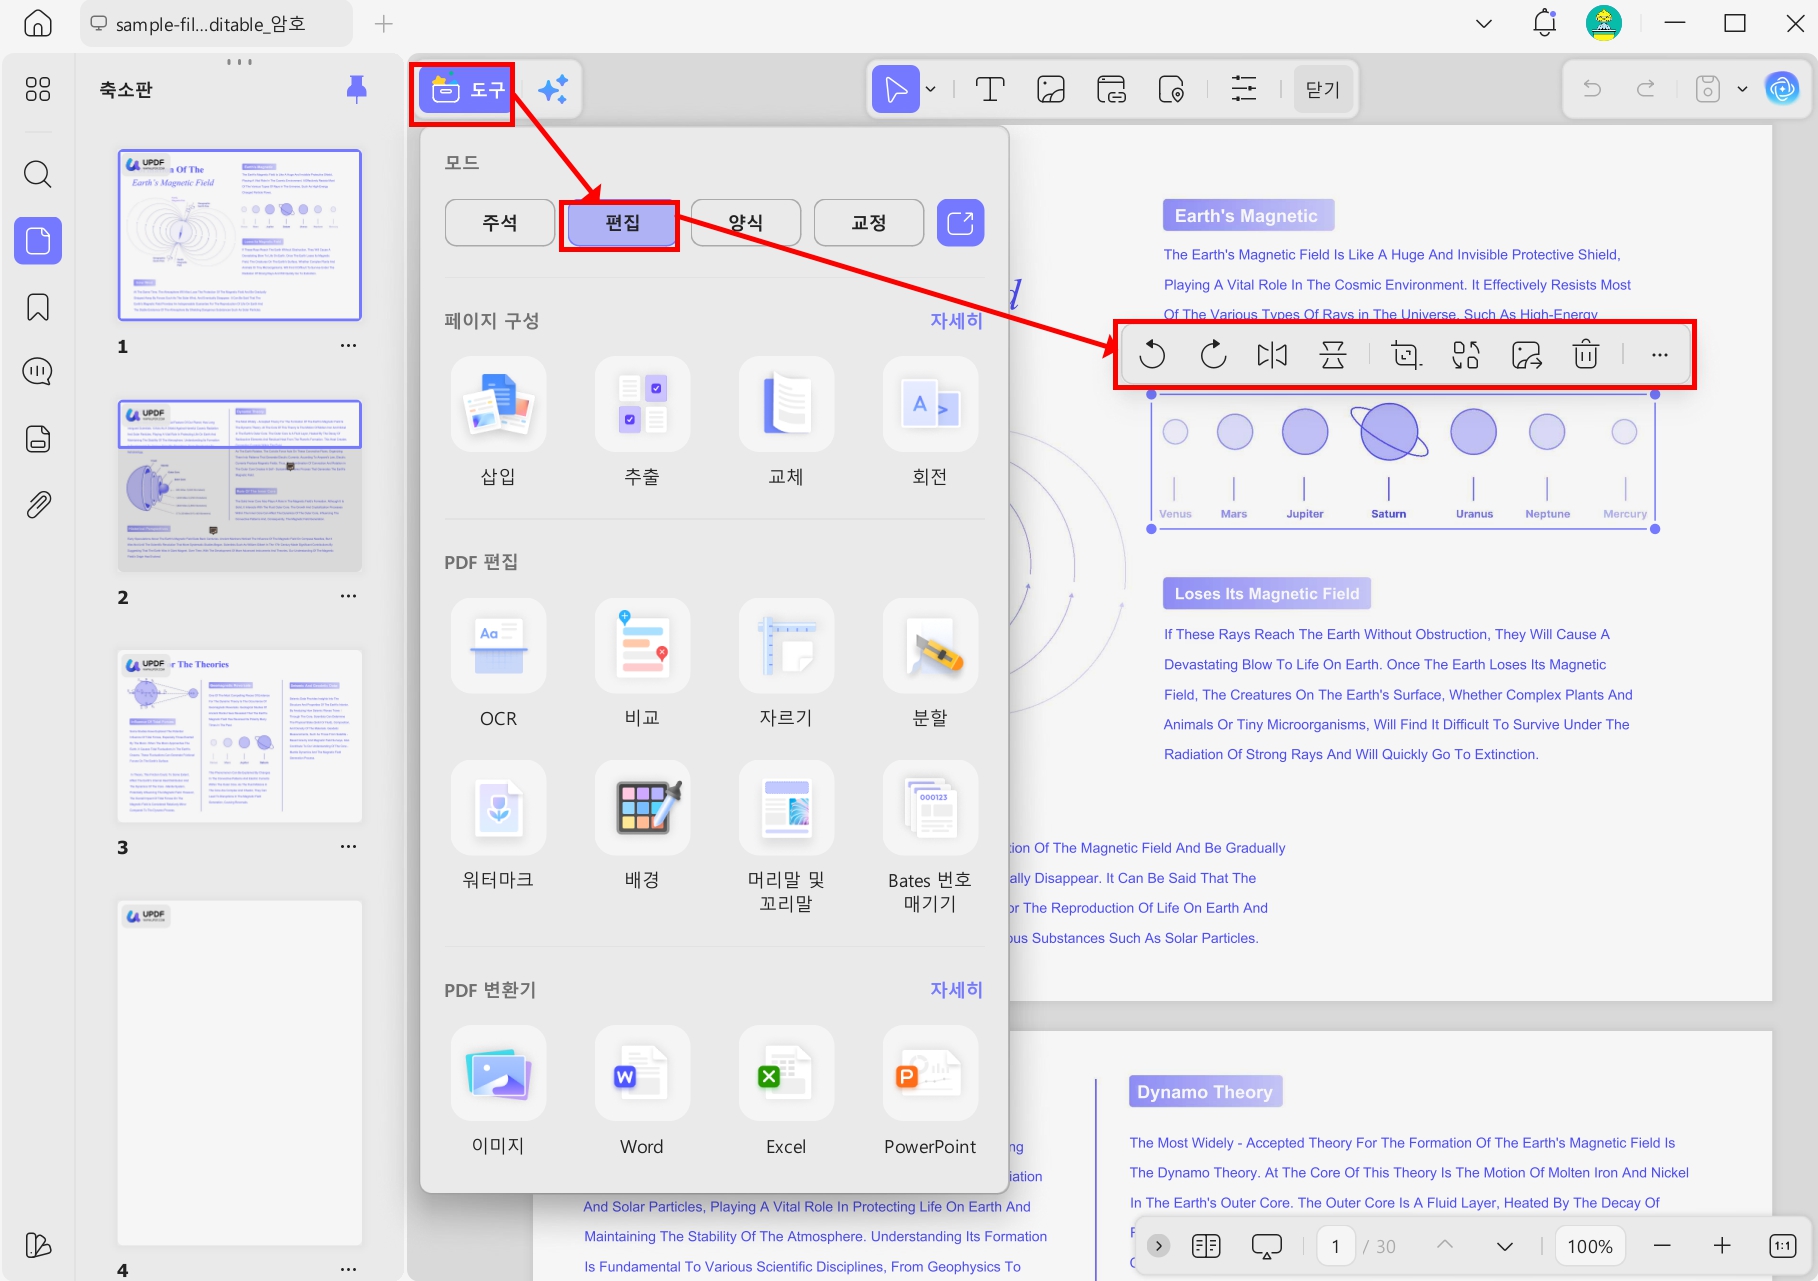Click the page number input field
This screenshot has width=1818, height=1281.
pos(1335,1246)
